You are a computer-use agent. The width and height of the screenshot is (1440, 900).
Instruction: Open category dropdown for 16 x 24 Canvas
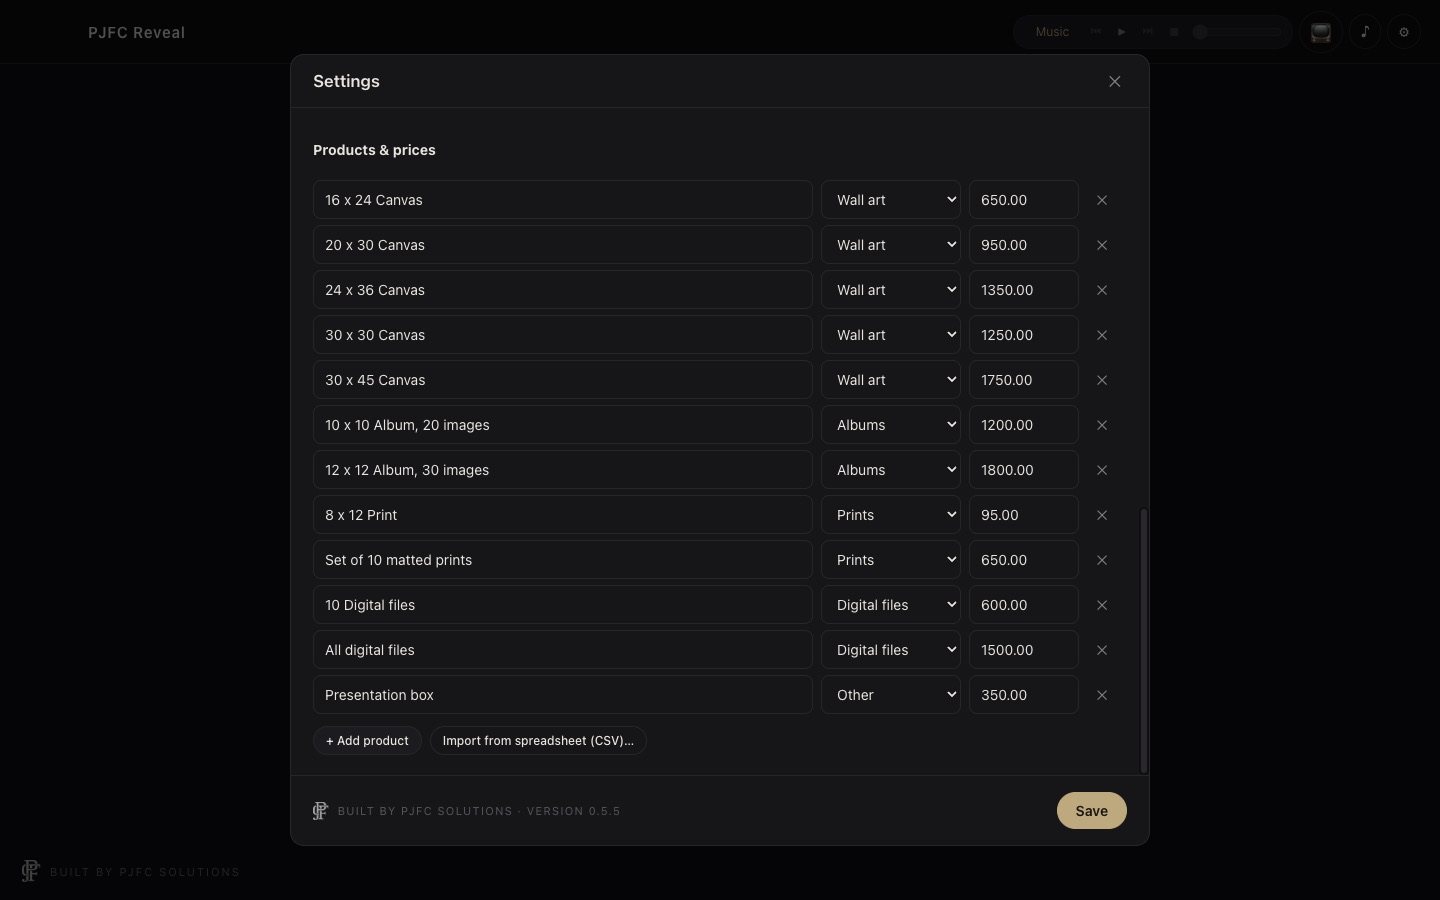tap(891, 200)
